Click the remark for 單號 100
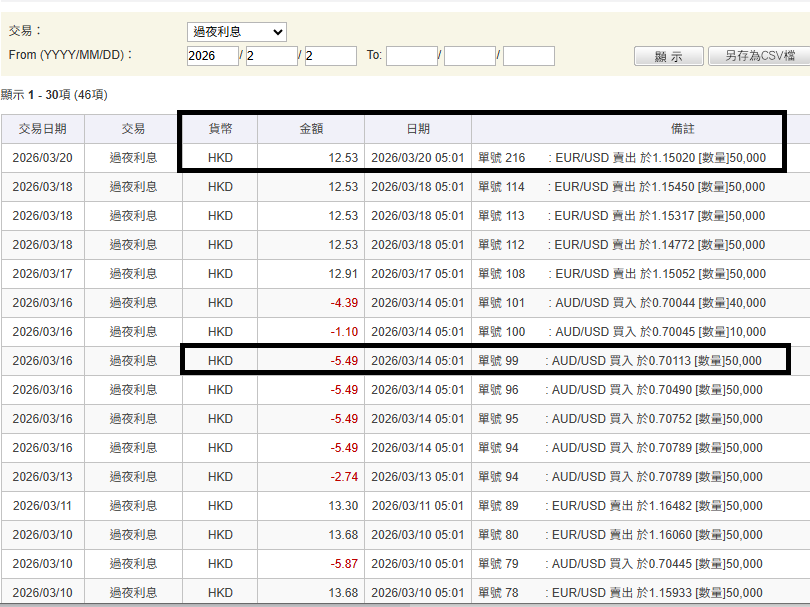This screenshot has height=607, width=810. click(621, 332)
